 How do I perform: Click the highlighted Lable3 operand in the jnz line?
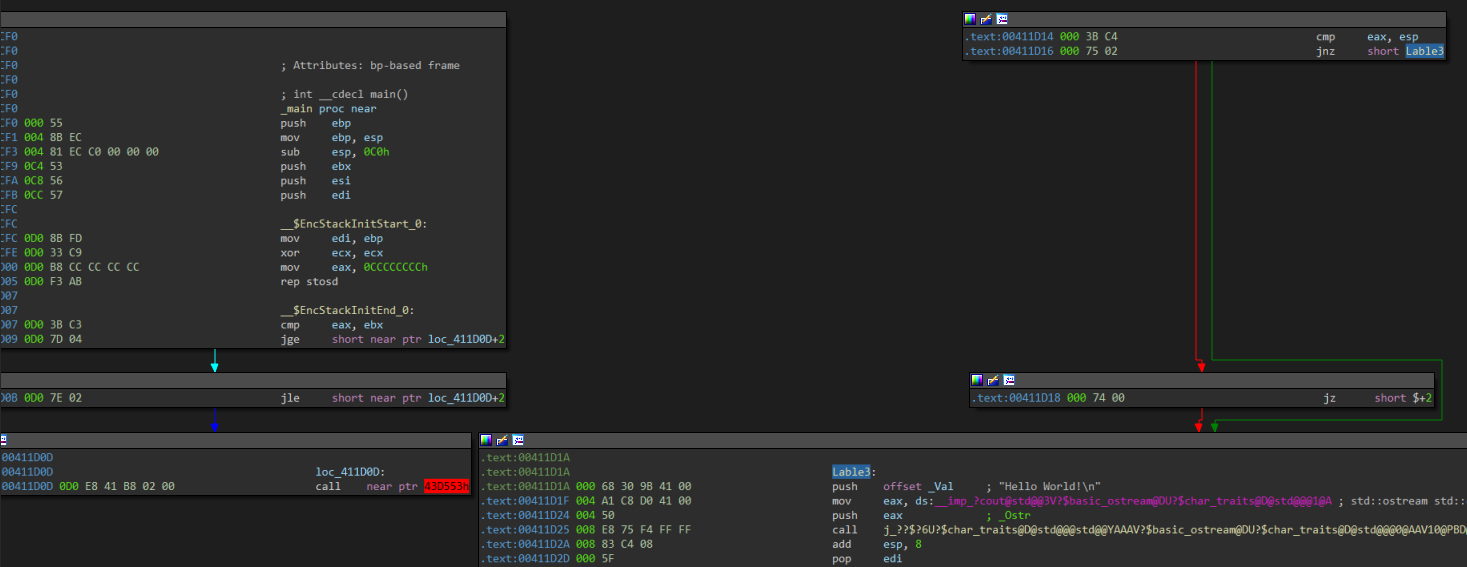(1424, 51)
